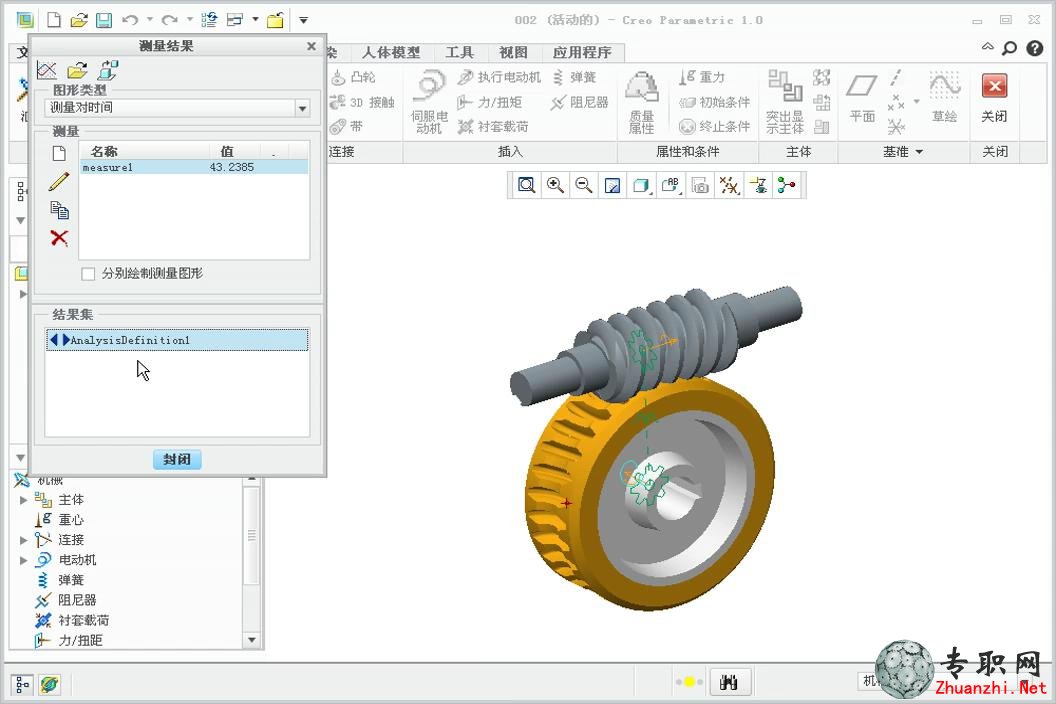Viewport: 1056px width, 704px height.
Task: Expand the 基准 group dropdown
Action: pyautogui.click(x=903, y=152)
